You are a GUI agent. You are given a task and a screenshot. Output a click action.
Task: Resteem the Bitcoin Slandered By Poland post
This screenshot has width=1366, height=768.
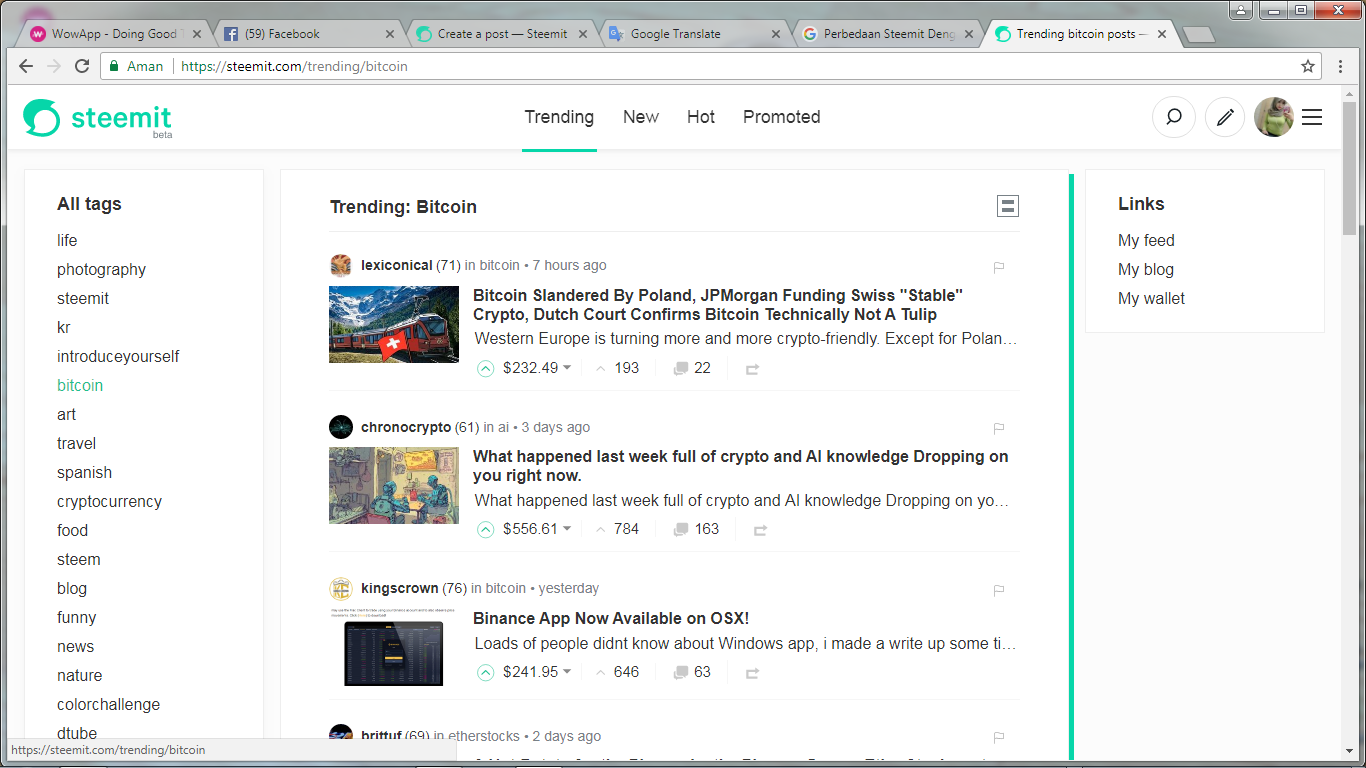(x=752, y=369)
